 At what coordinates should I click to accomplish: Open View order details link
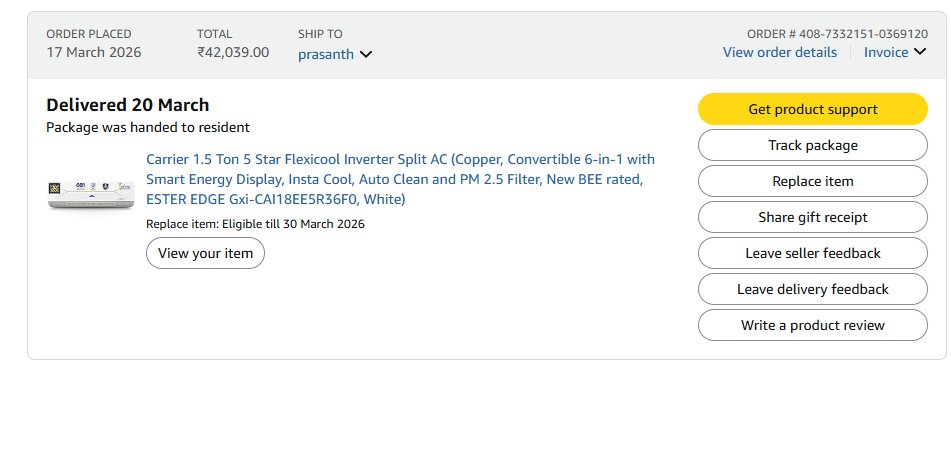779,52
